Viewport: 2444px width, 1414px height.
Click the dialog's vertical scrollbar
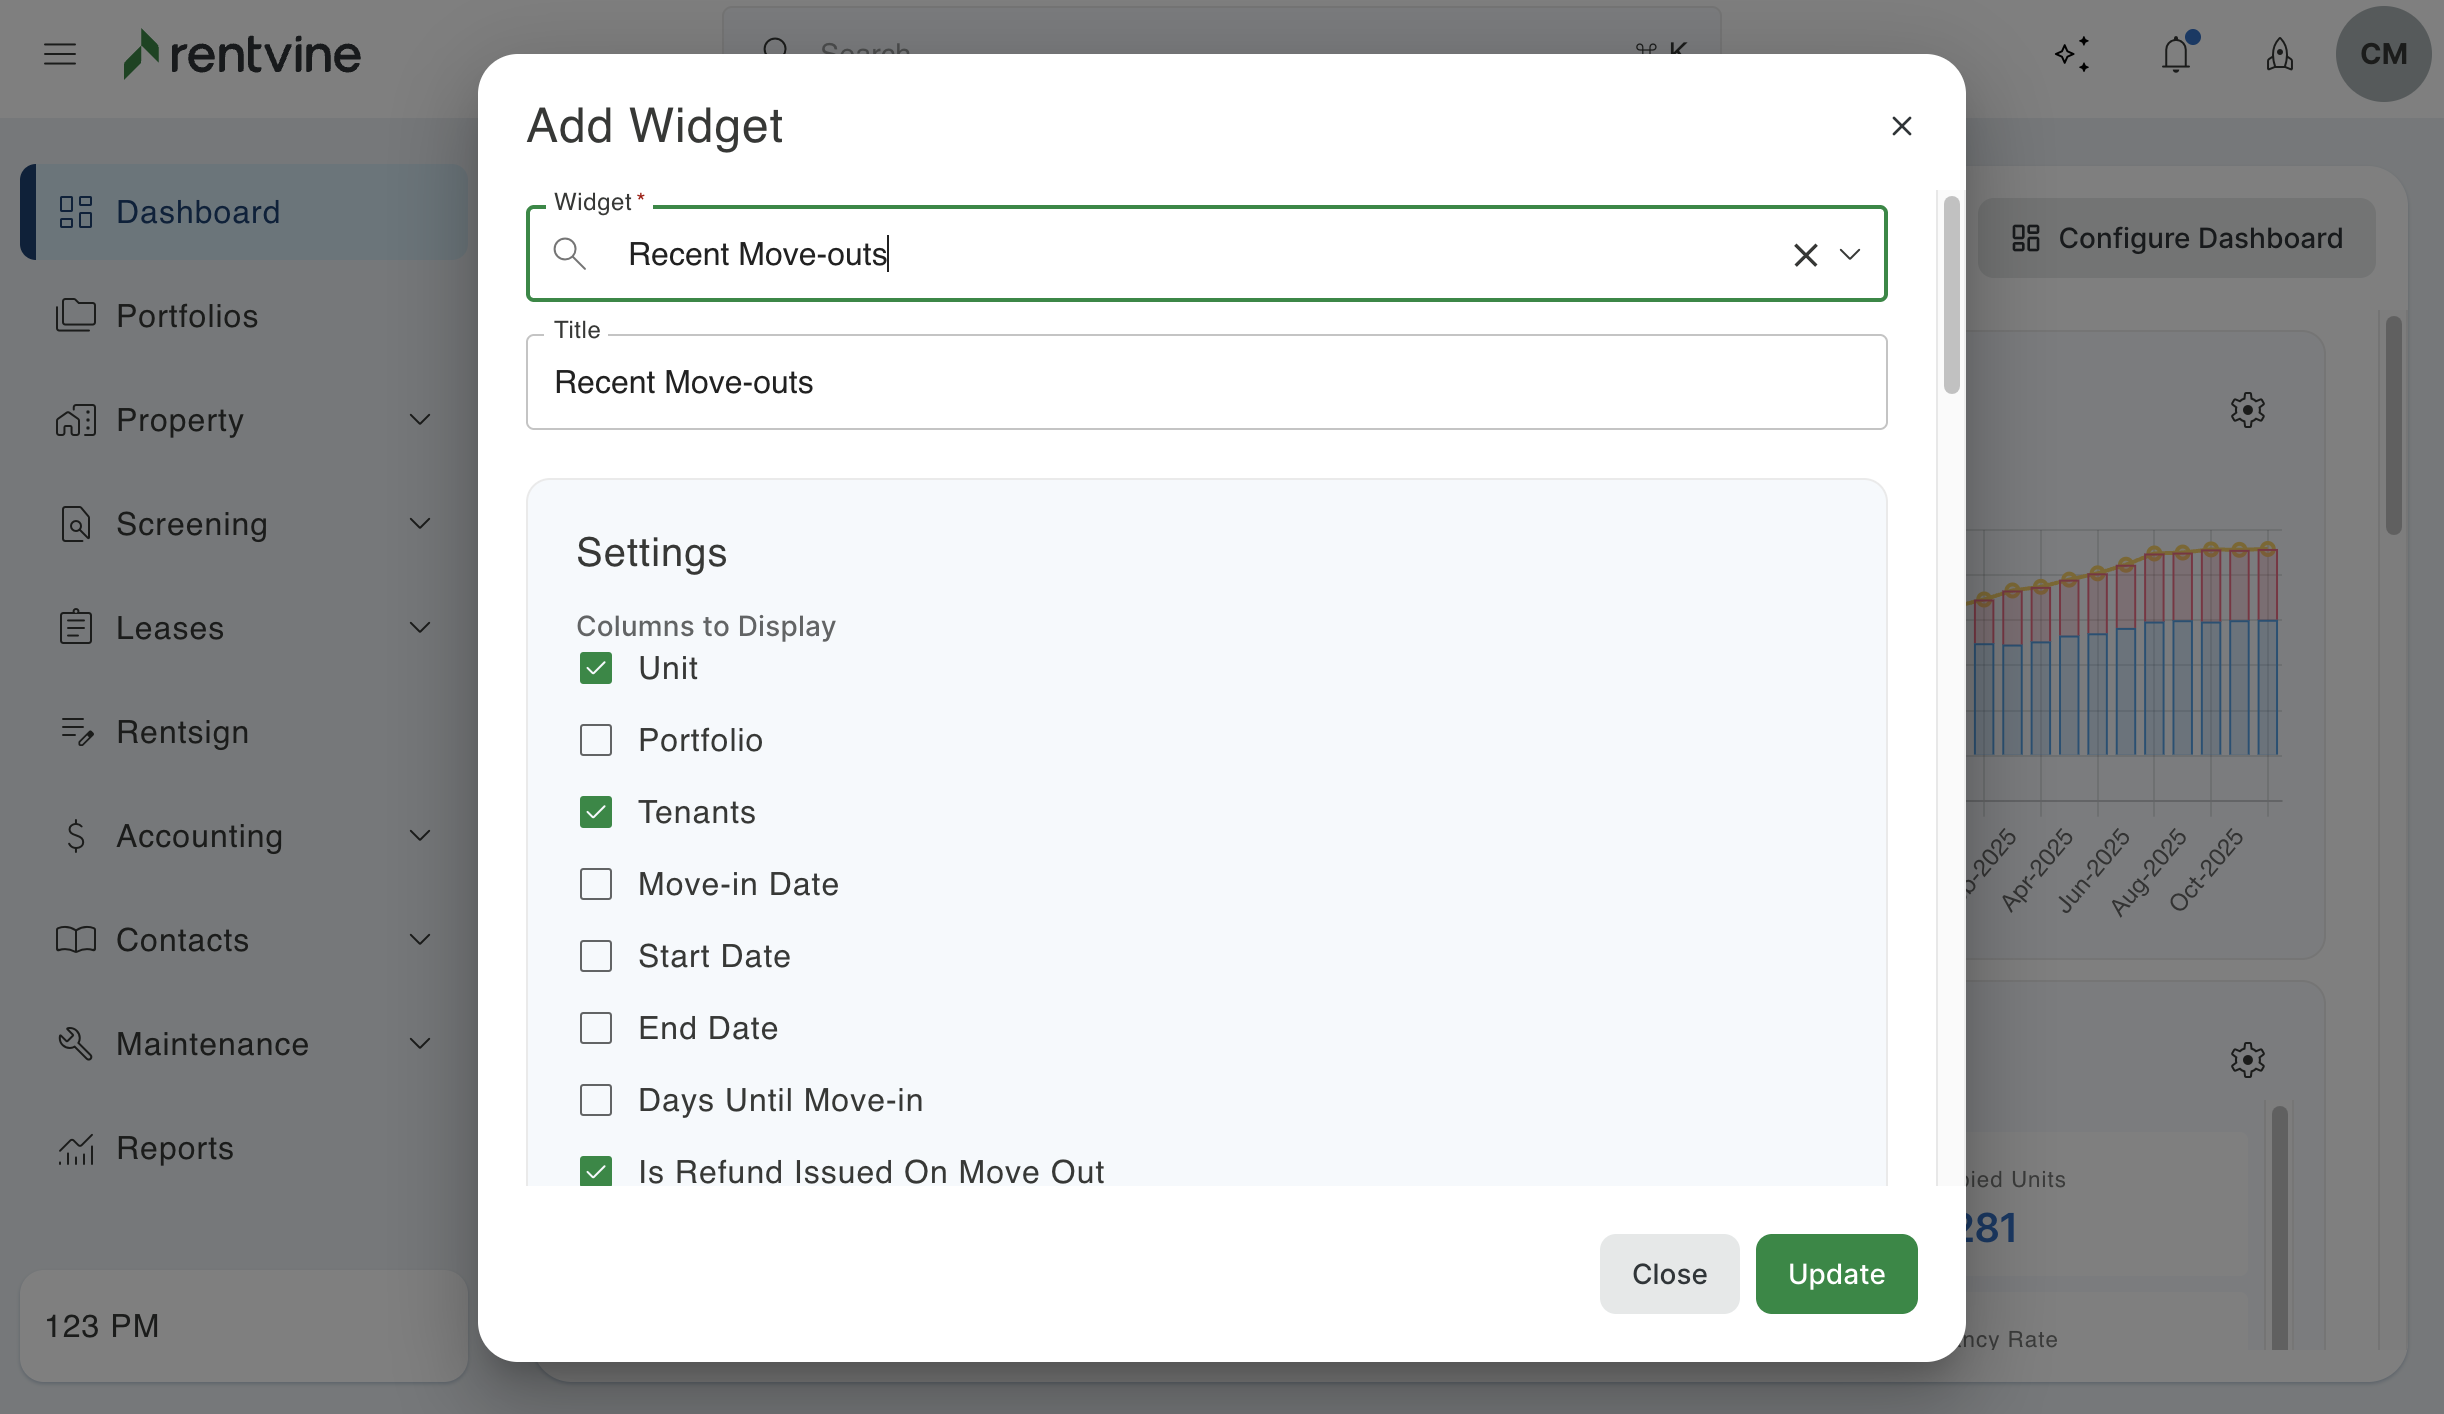1951,295
